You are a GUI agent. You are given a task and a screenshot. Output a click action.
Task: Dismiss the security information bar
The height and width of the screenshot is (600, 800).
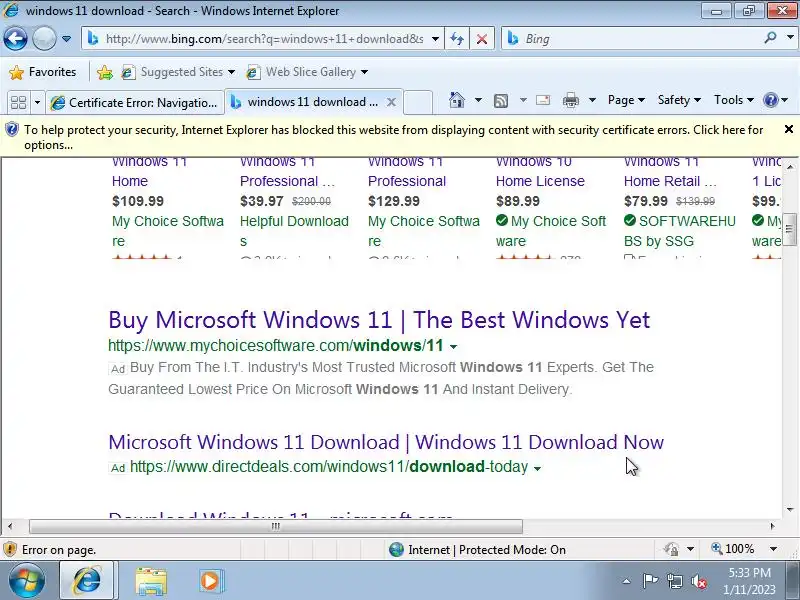pyautogui.click(x=789, y=129)
